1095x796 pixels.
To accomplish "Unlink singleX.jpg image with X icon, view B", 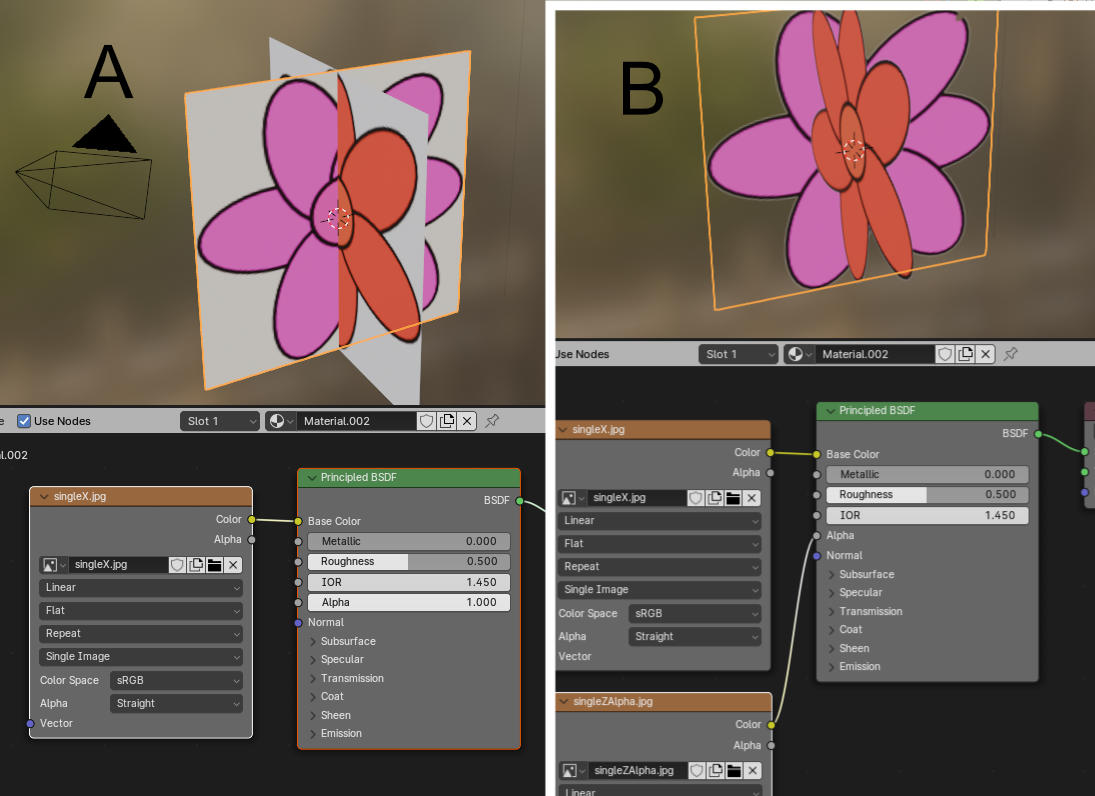I will (751, 498).
